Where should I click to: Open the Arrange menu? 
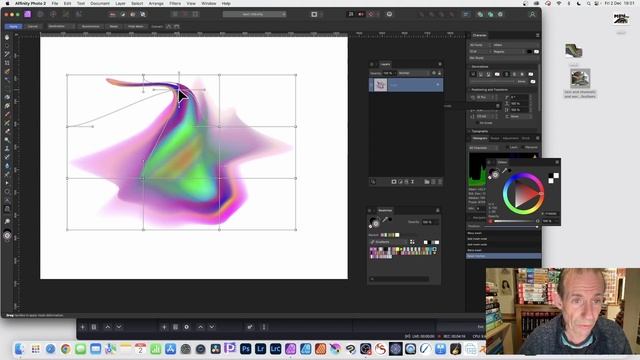pos(156,3)
